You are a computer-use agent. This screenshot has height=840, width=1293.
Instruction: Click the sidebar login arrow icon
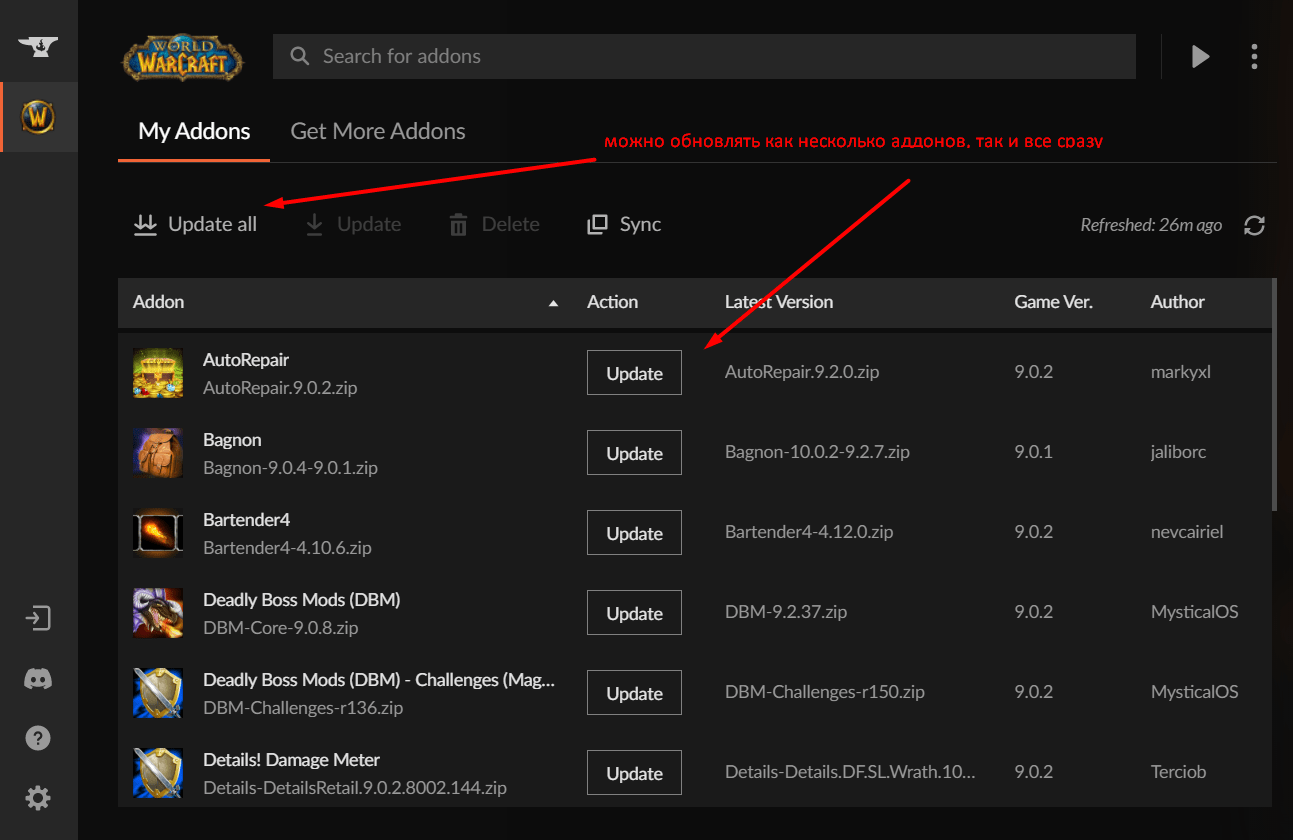pyautogui.click(x=38, y=618)
